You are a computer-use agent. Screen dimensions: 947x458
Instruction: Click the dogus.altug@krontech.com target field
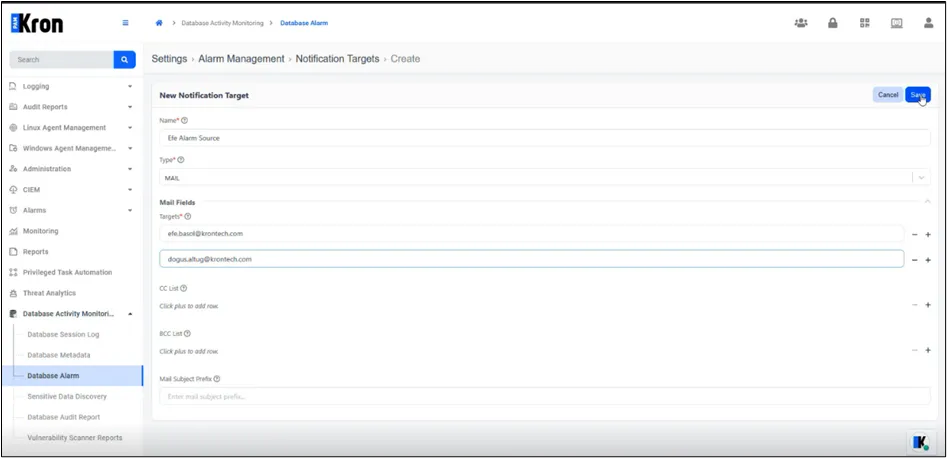(531, 259)
